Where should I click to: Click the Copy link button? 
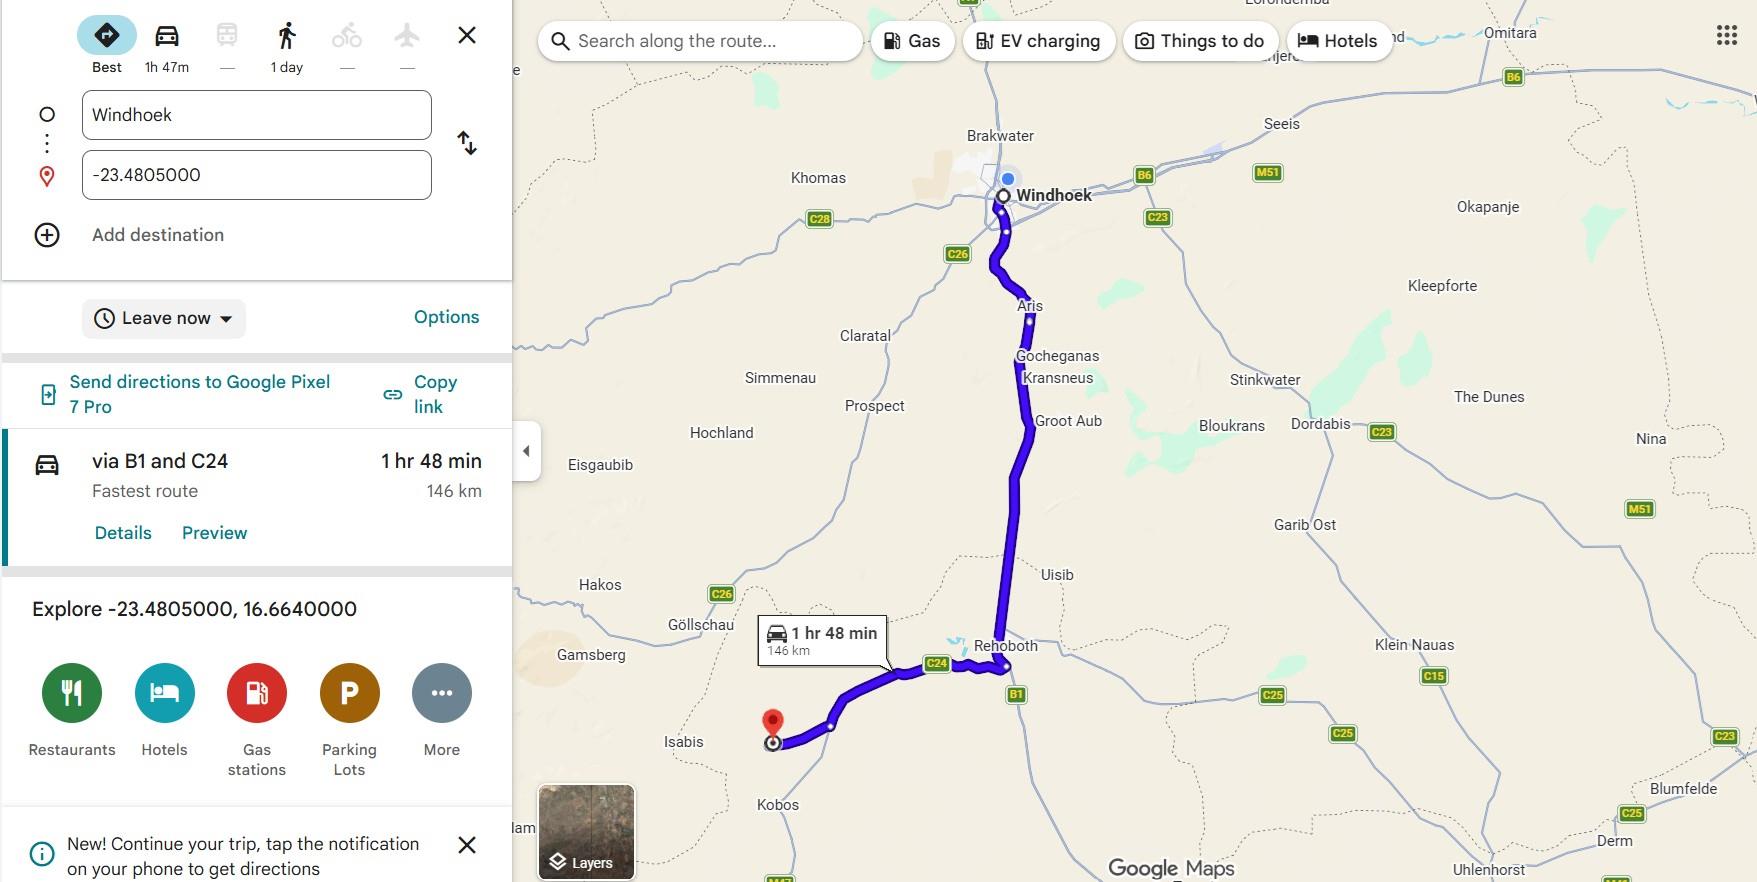pos(421,394)
